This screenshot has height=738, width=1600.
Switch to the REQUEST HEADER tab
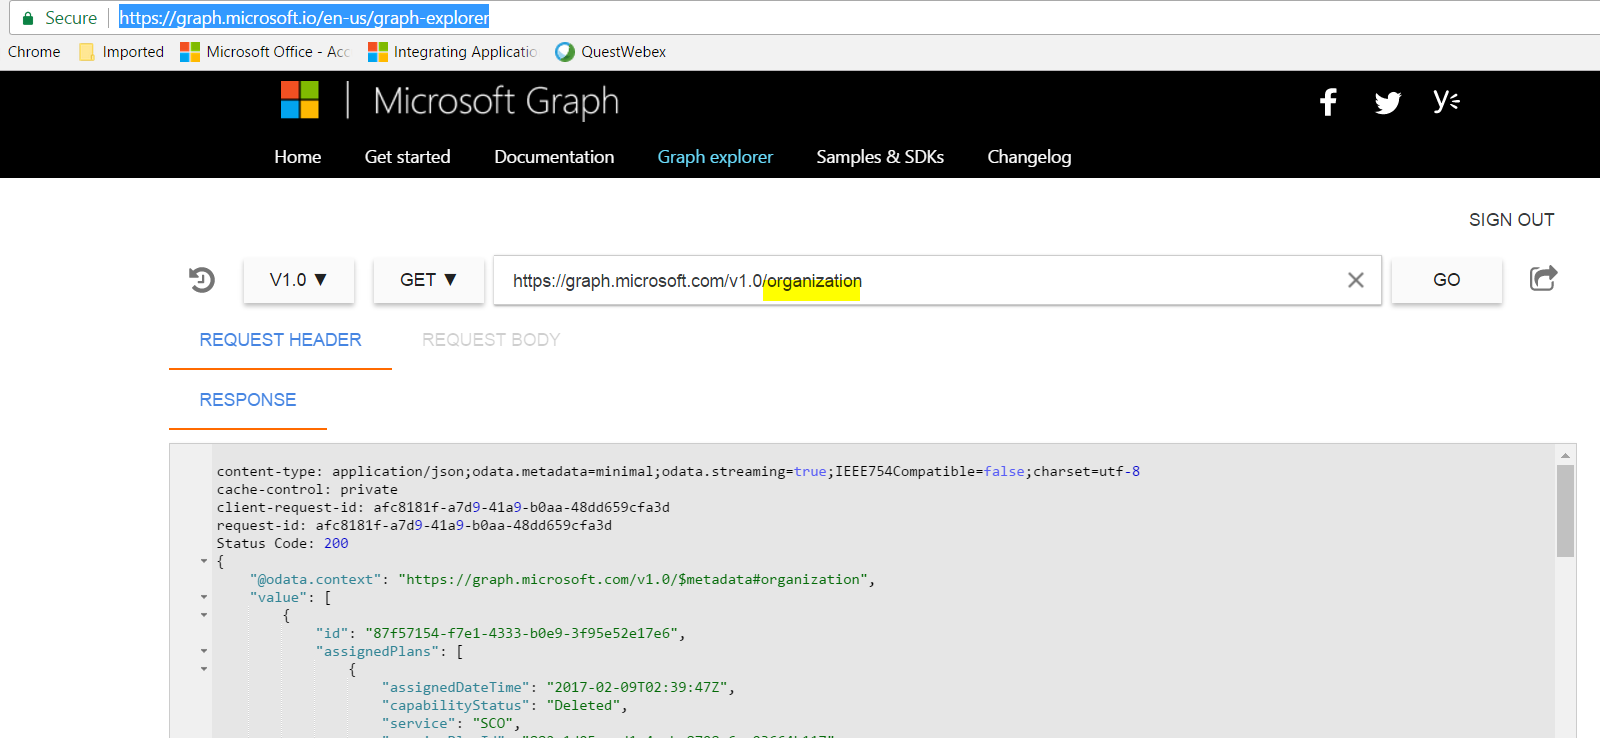click(280, 340)
